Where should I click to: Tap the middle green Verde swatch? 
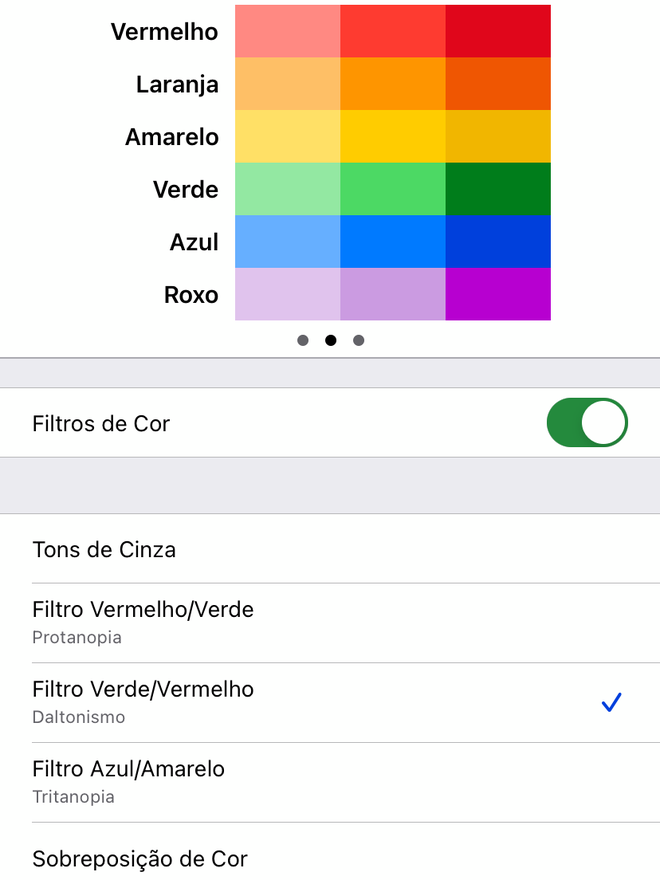click(x=393, y=189)
